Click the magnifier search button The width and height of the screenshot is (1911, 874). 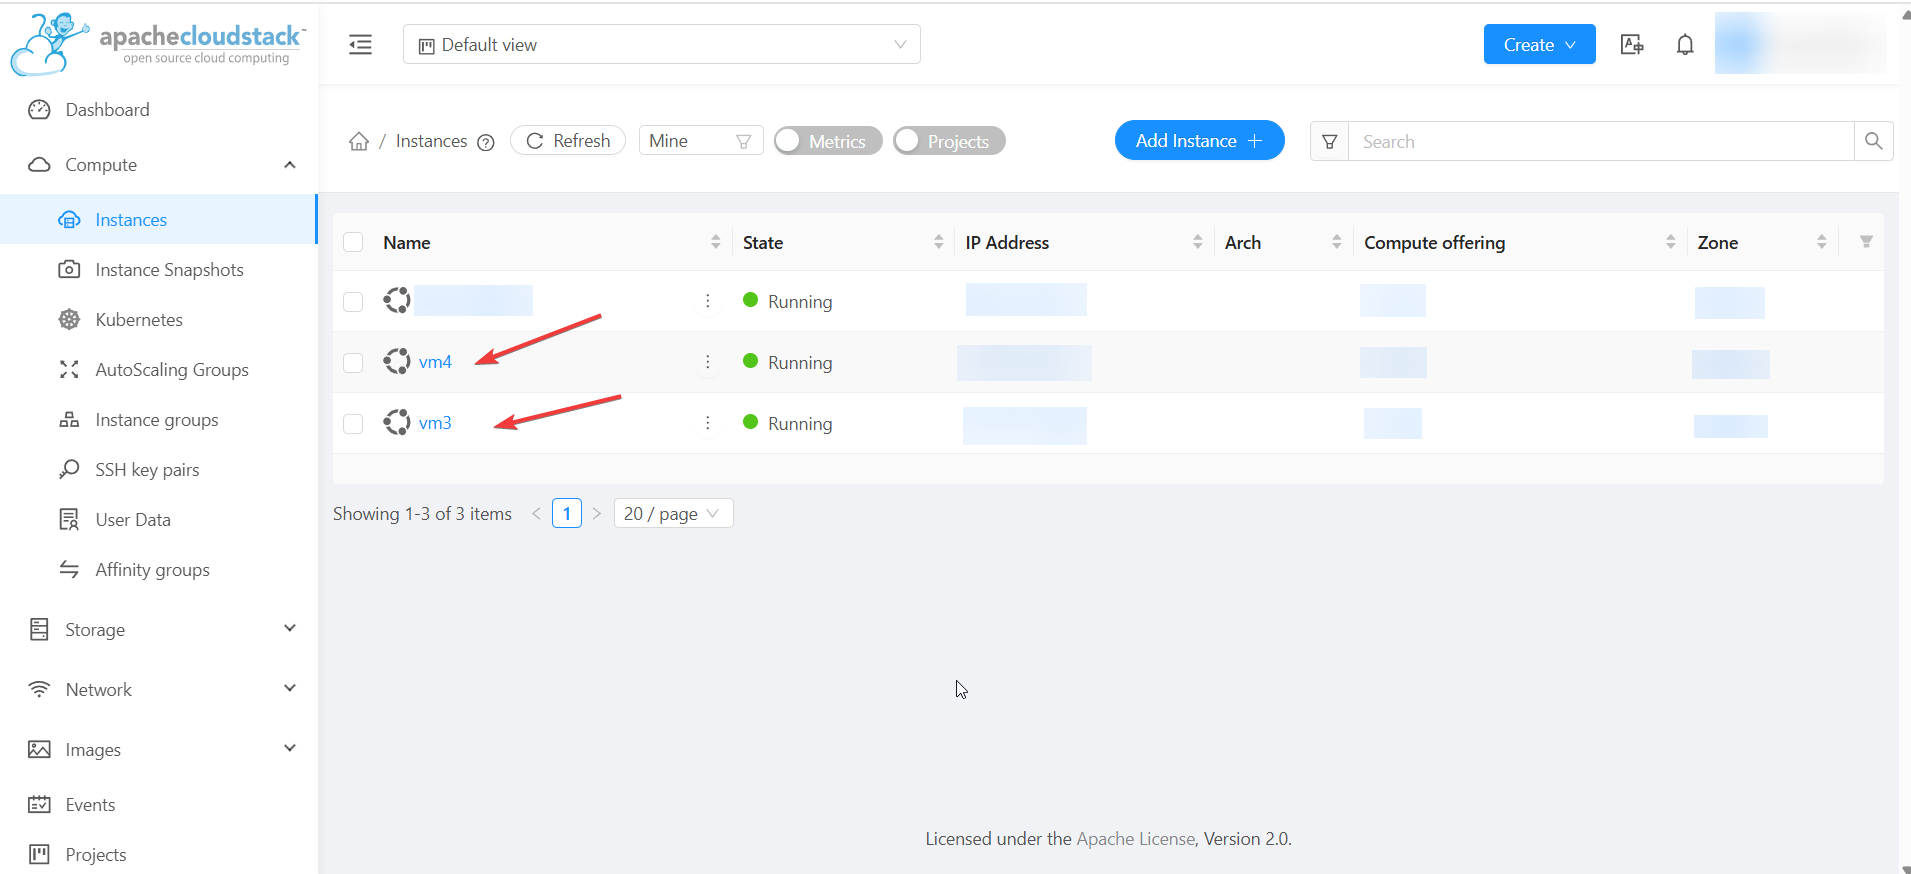[x=1873, y=142]
